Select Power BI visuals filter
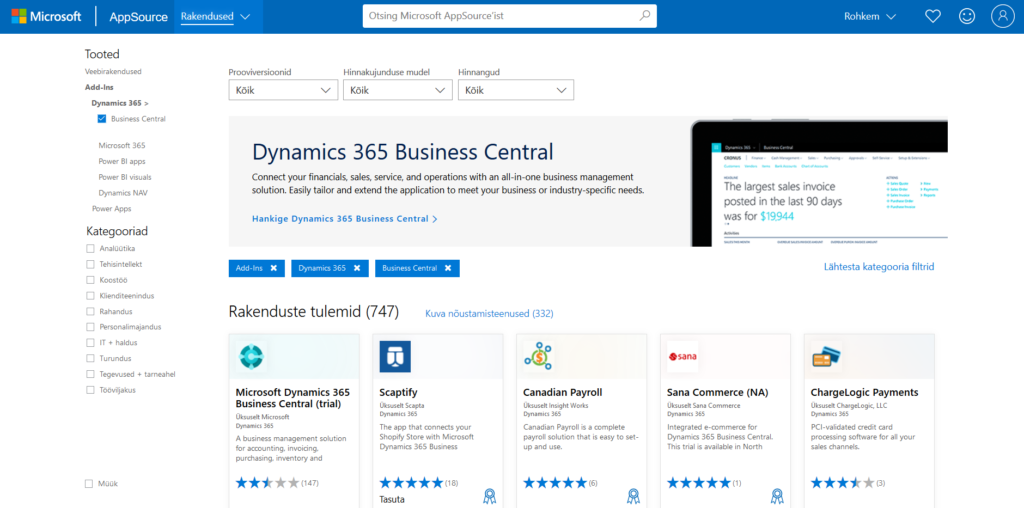The width and height of the screenshot is (1024, 508). pyautogui.click(x=125, y=177)
